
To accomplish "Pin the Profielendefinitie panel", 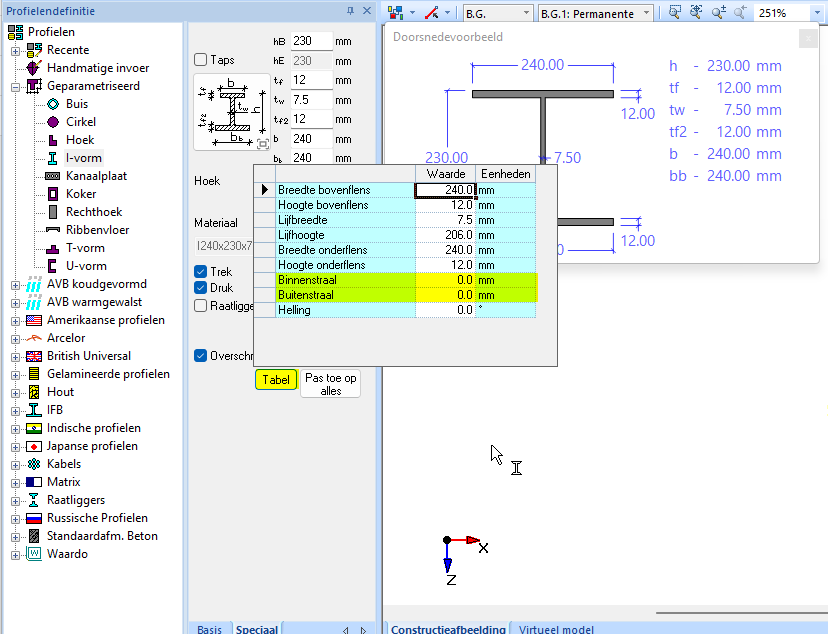I will 350,11.
